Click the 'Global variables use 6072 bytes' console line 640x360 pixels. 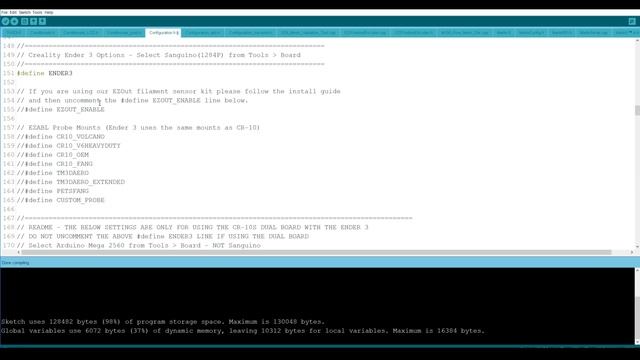coord(243,331)
